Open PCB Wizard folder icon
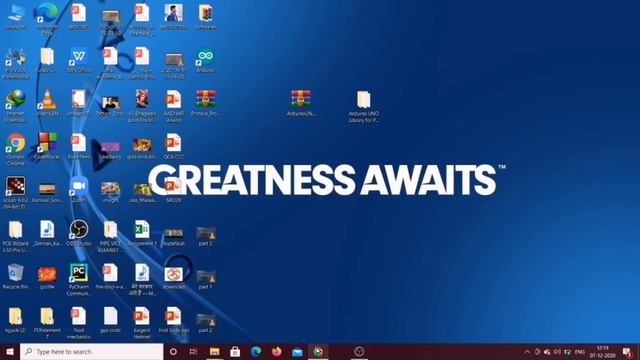The height and width of the screenshot is (360, 640). click(16, 236)
